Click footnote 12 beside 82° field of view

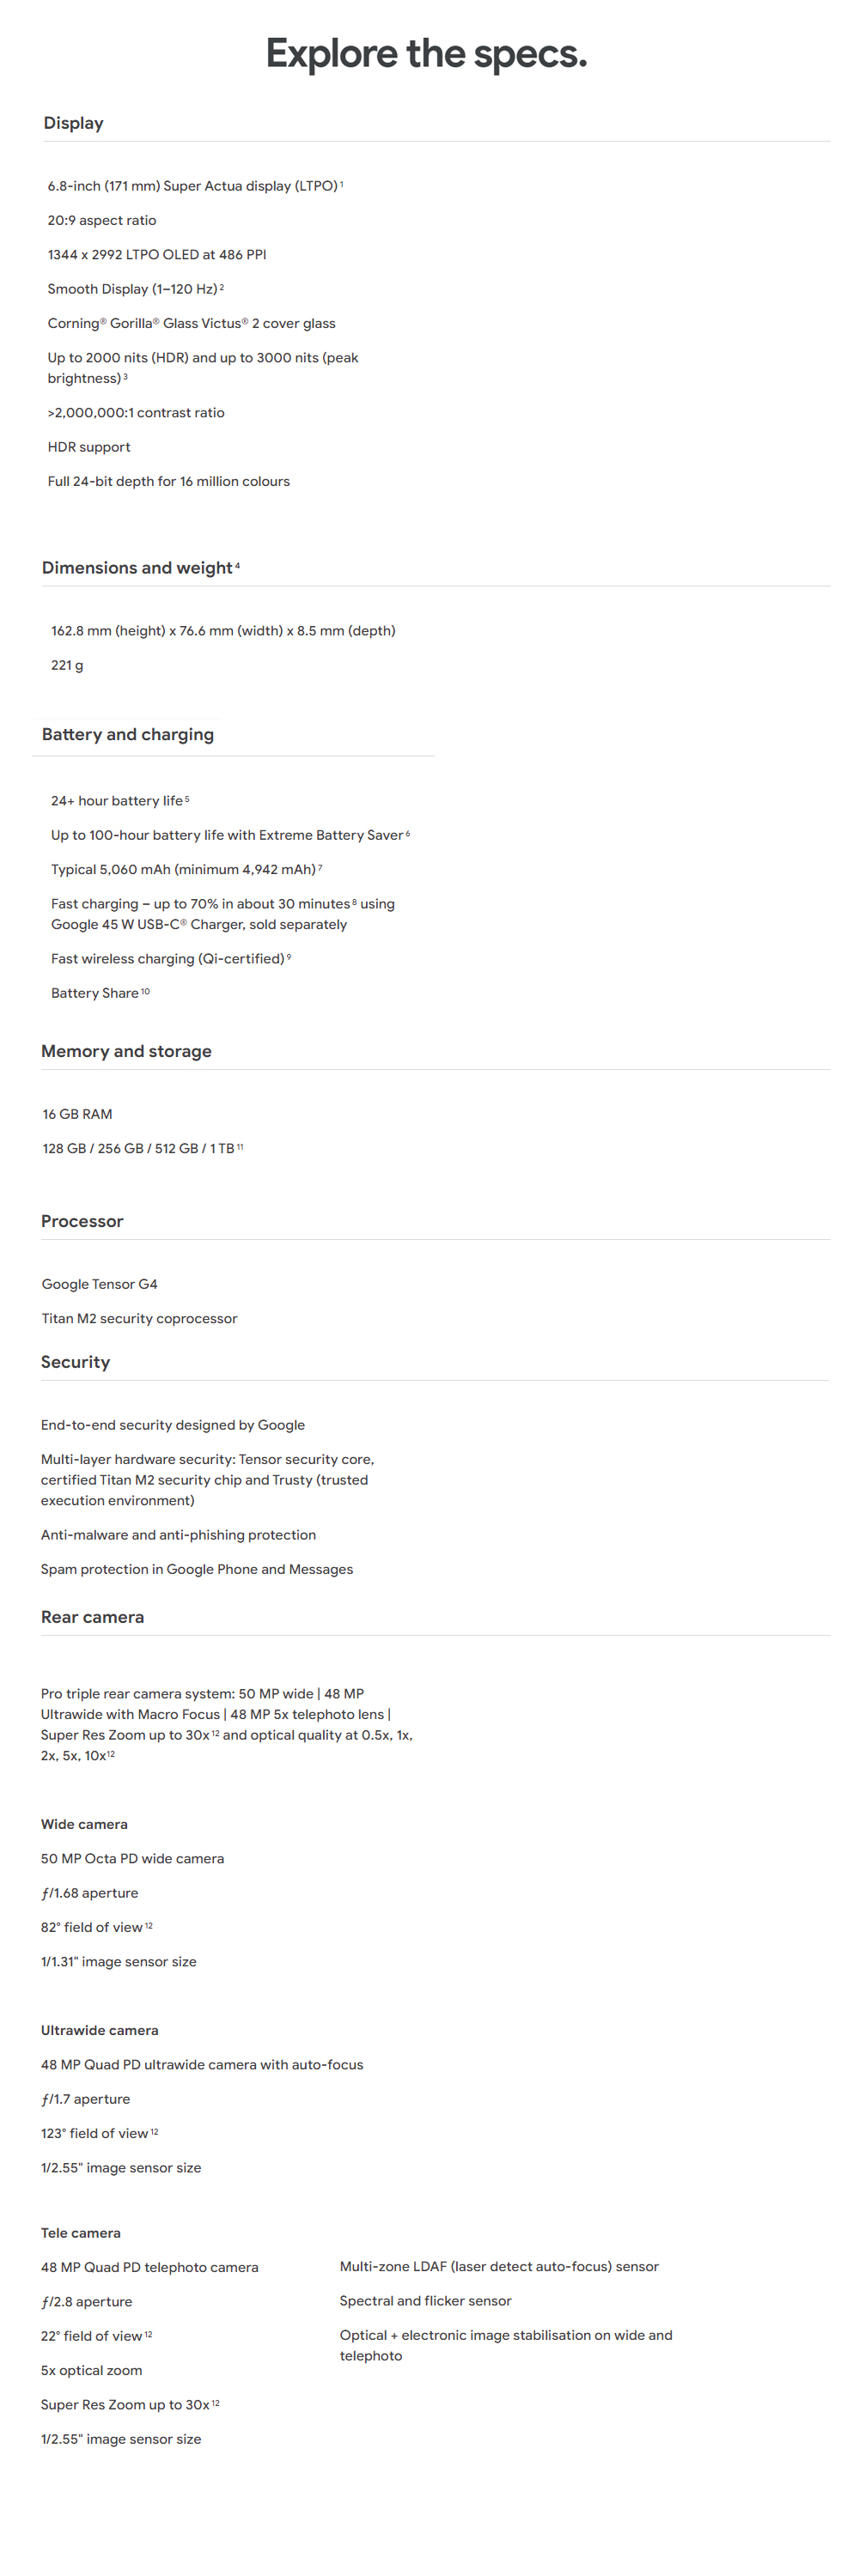tap(149, 1925)
